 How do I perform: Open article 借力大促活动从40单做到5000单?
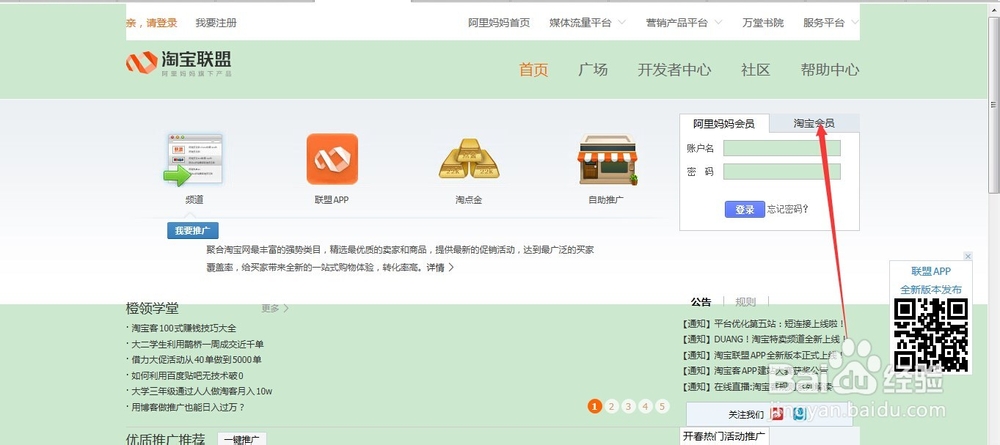click(x=194, y=360)
